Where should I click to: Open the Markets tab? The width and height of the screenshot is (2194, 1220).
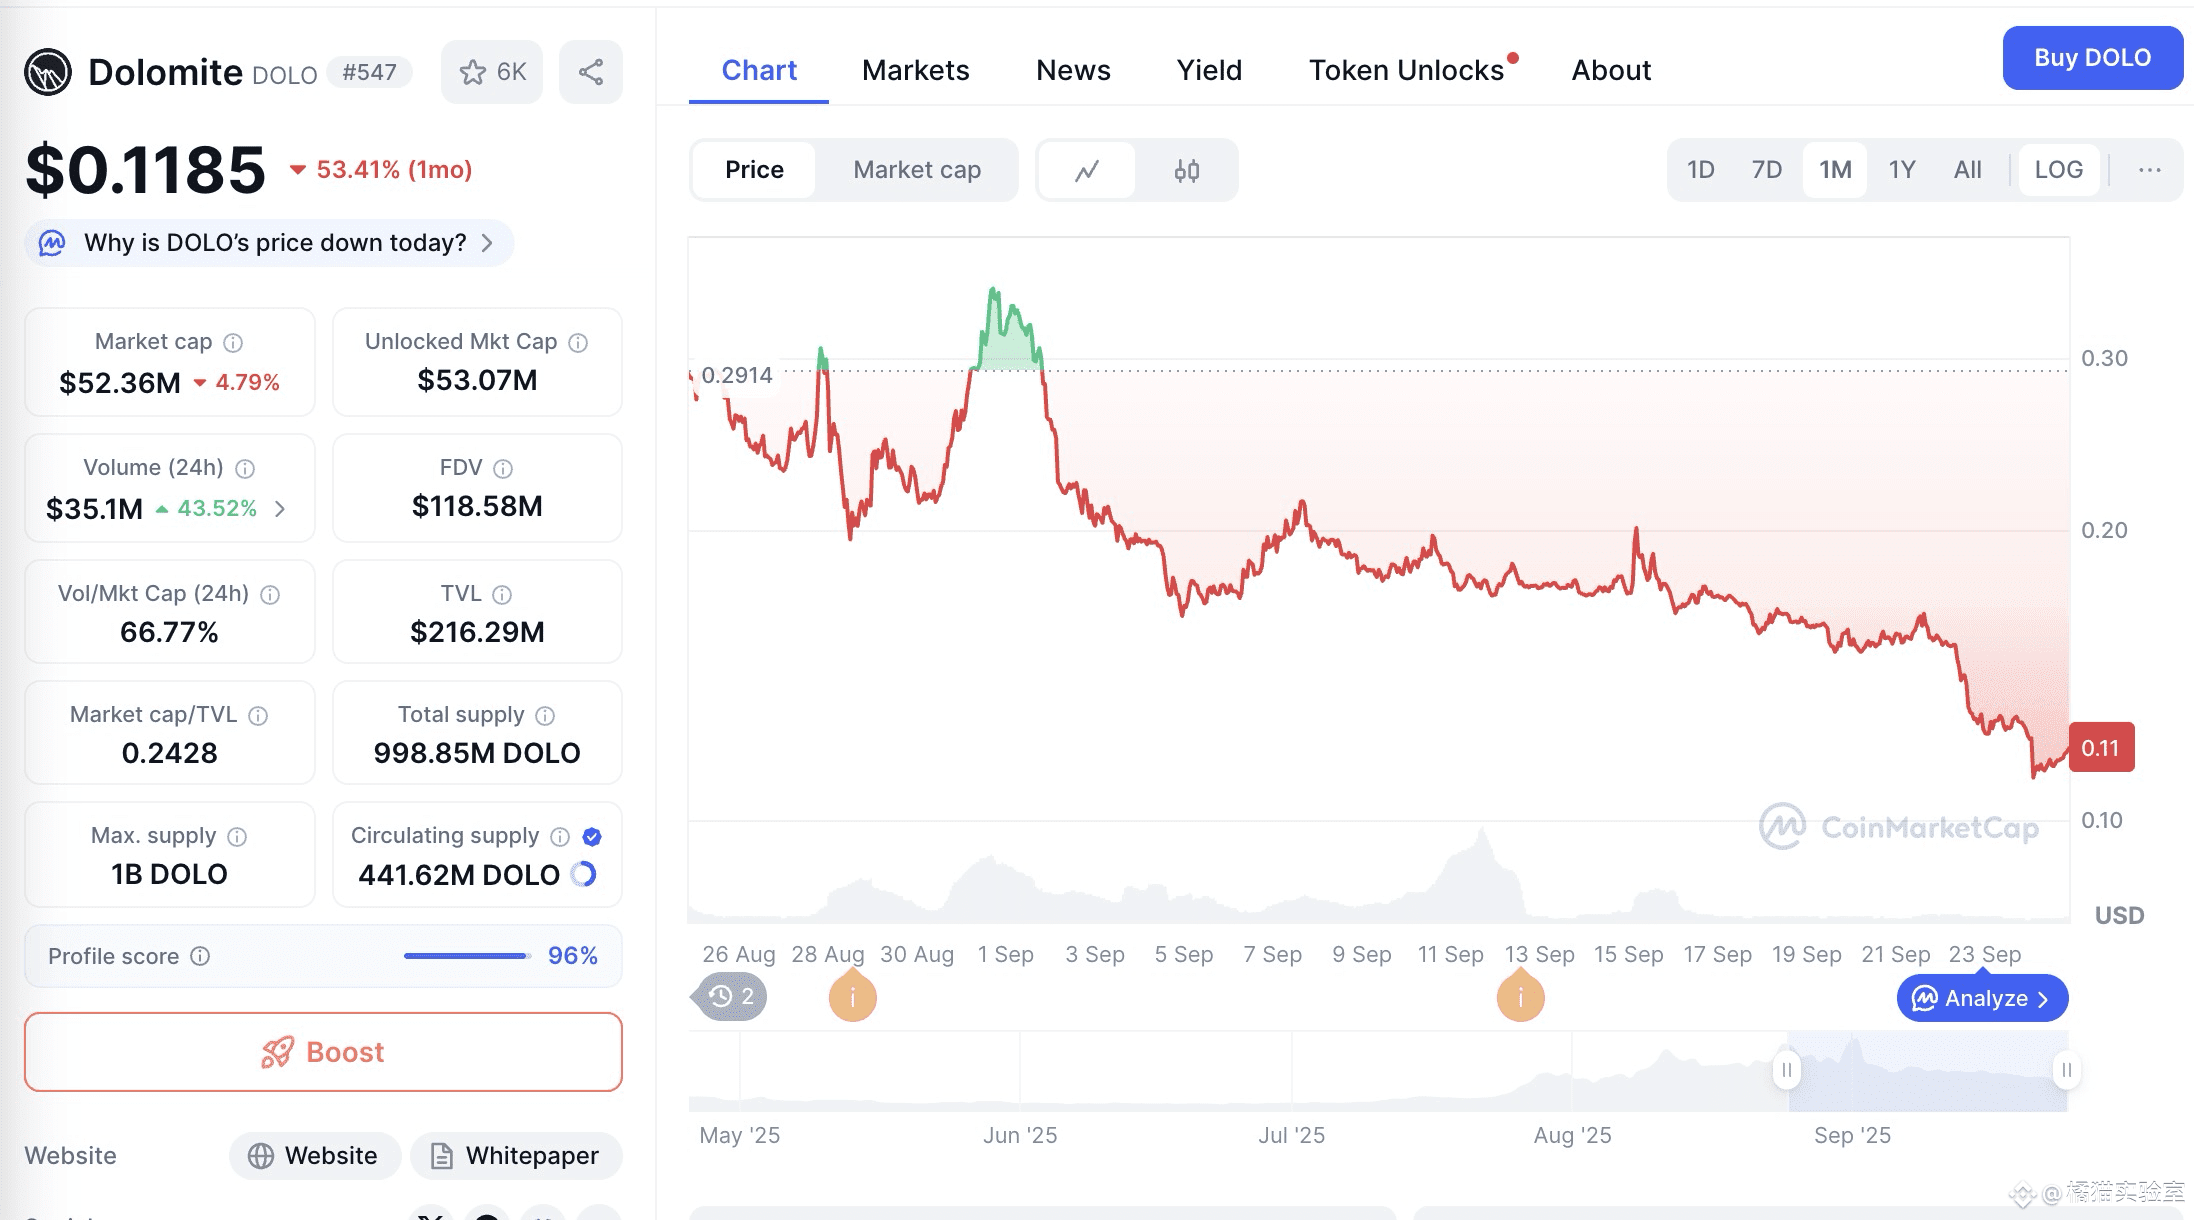pyautogui.click(x=916, y=70)
